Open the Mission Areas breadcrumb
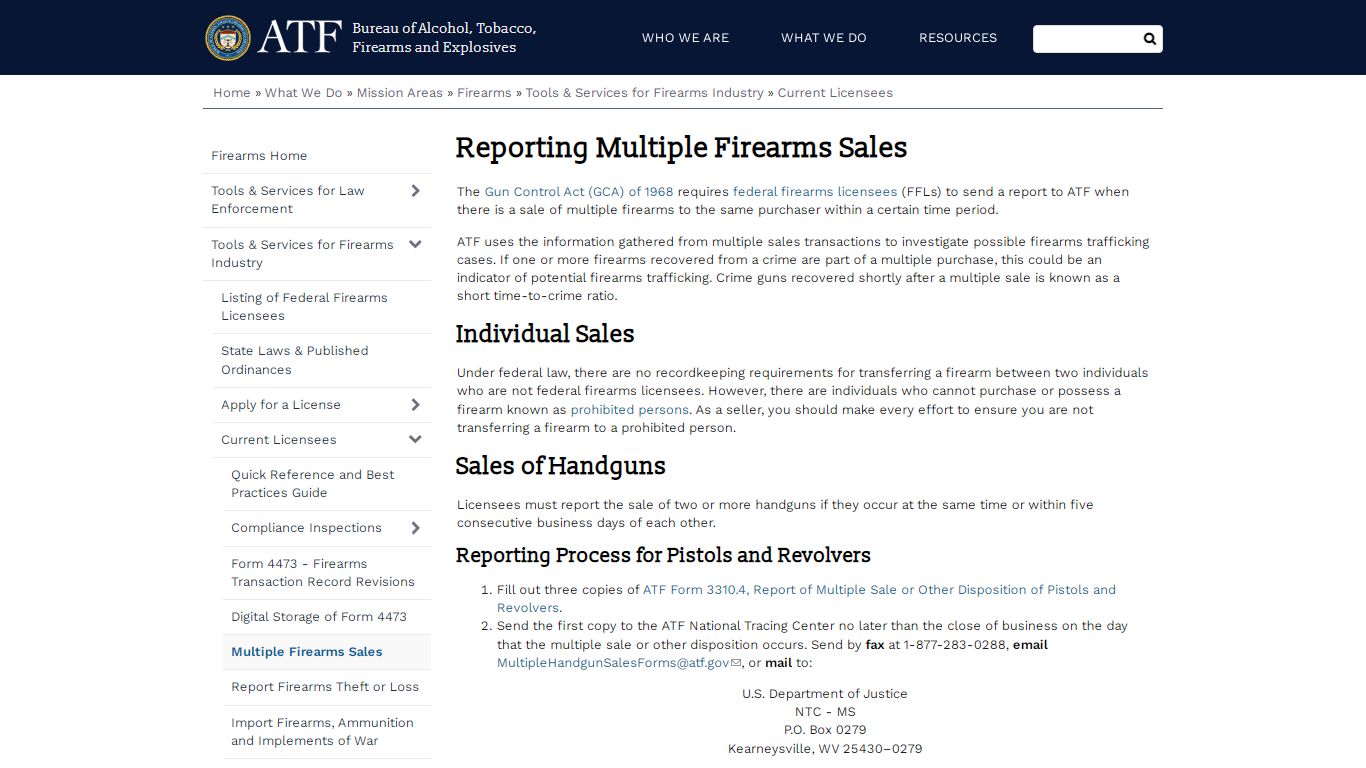1366x768 pixels. 400,92
